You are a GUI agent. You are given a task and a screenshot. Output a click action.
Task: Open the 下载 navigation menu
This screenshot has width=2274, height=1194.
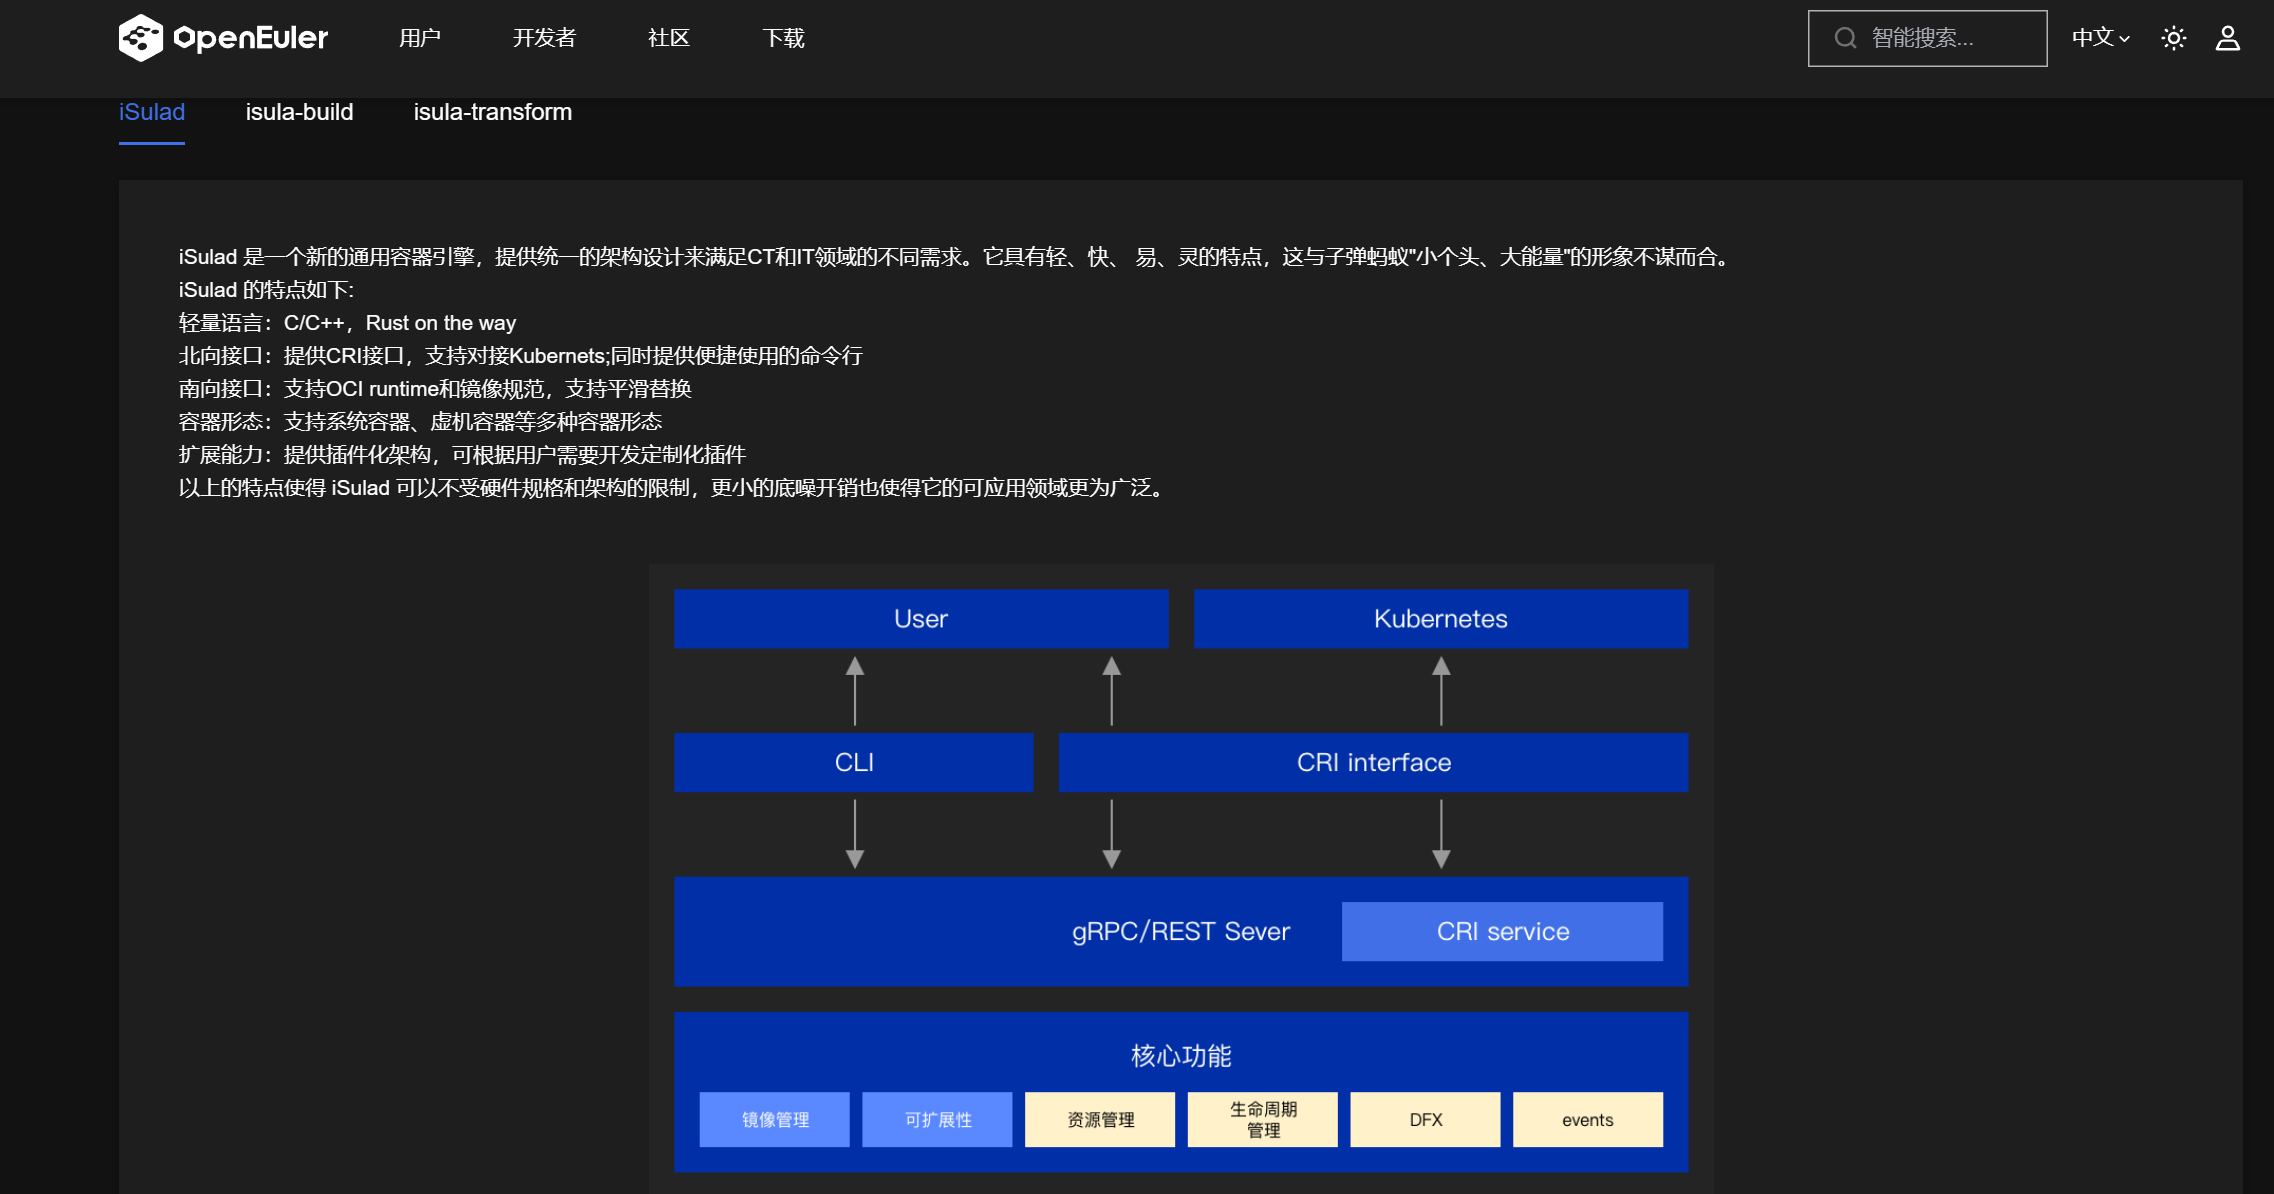pyautogui.click(x=783, y=38)
